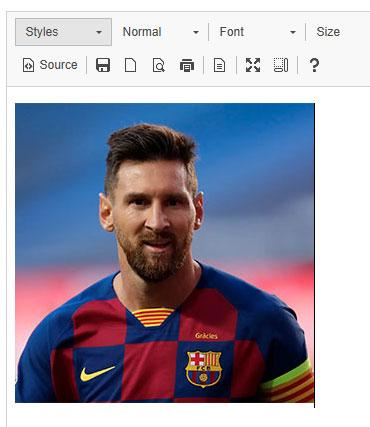Open About CKEditor question mark
Viewport: 370px width, 427px height.
pyautogui.click(x=314, y=65)
